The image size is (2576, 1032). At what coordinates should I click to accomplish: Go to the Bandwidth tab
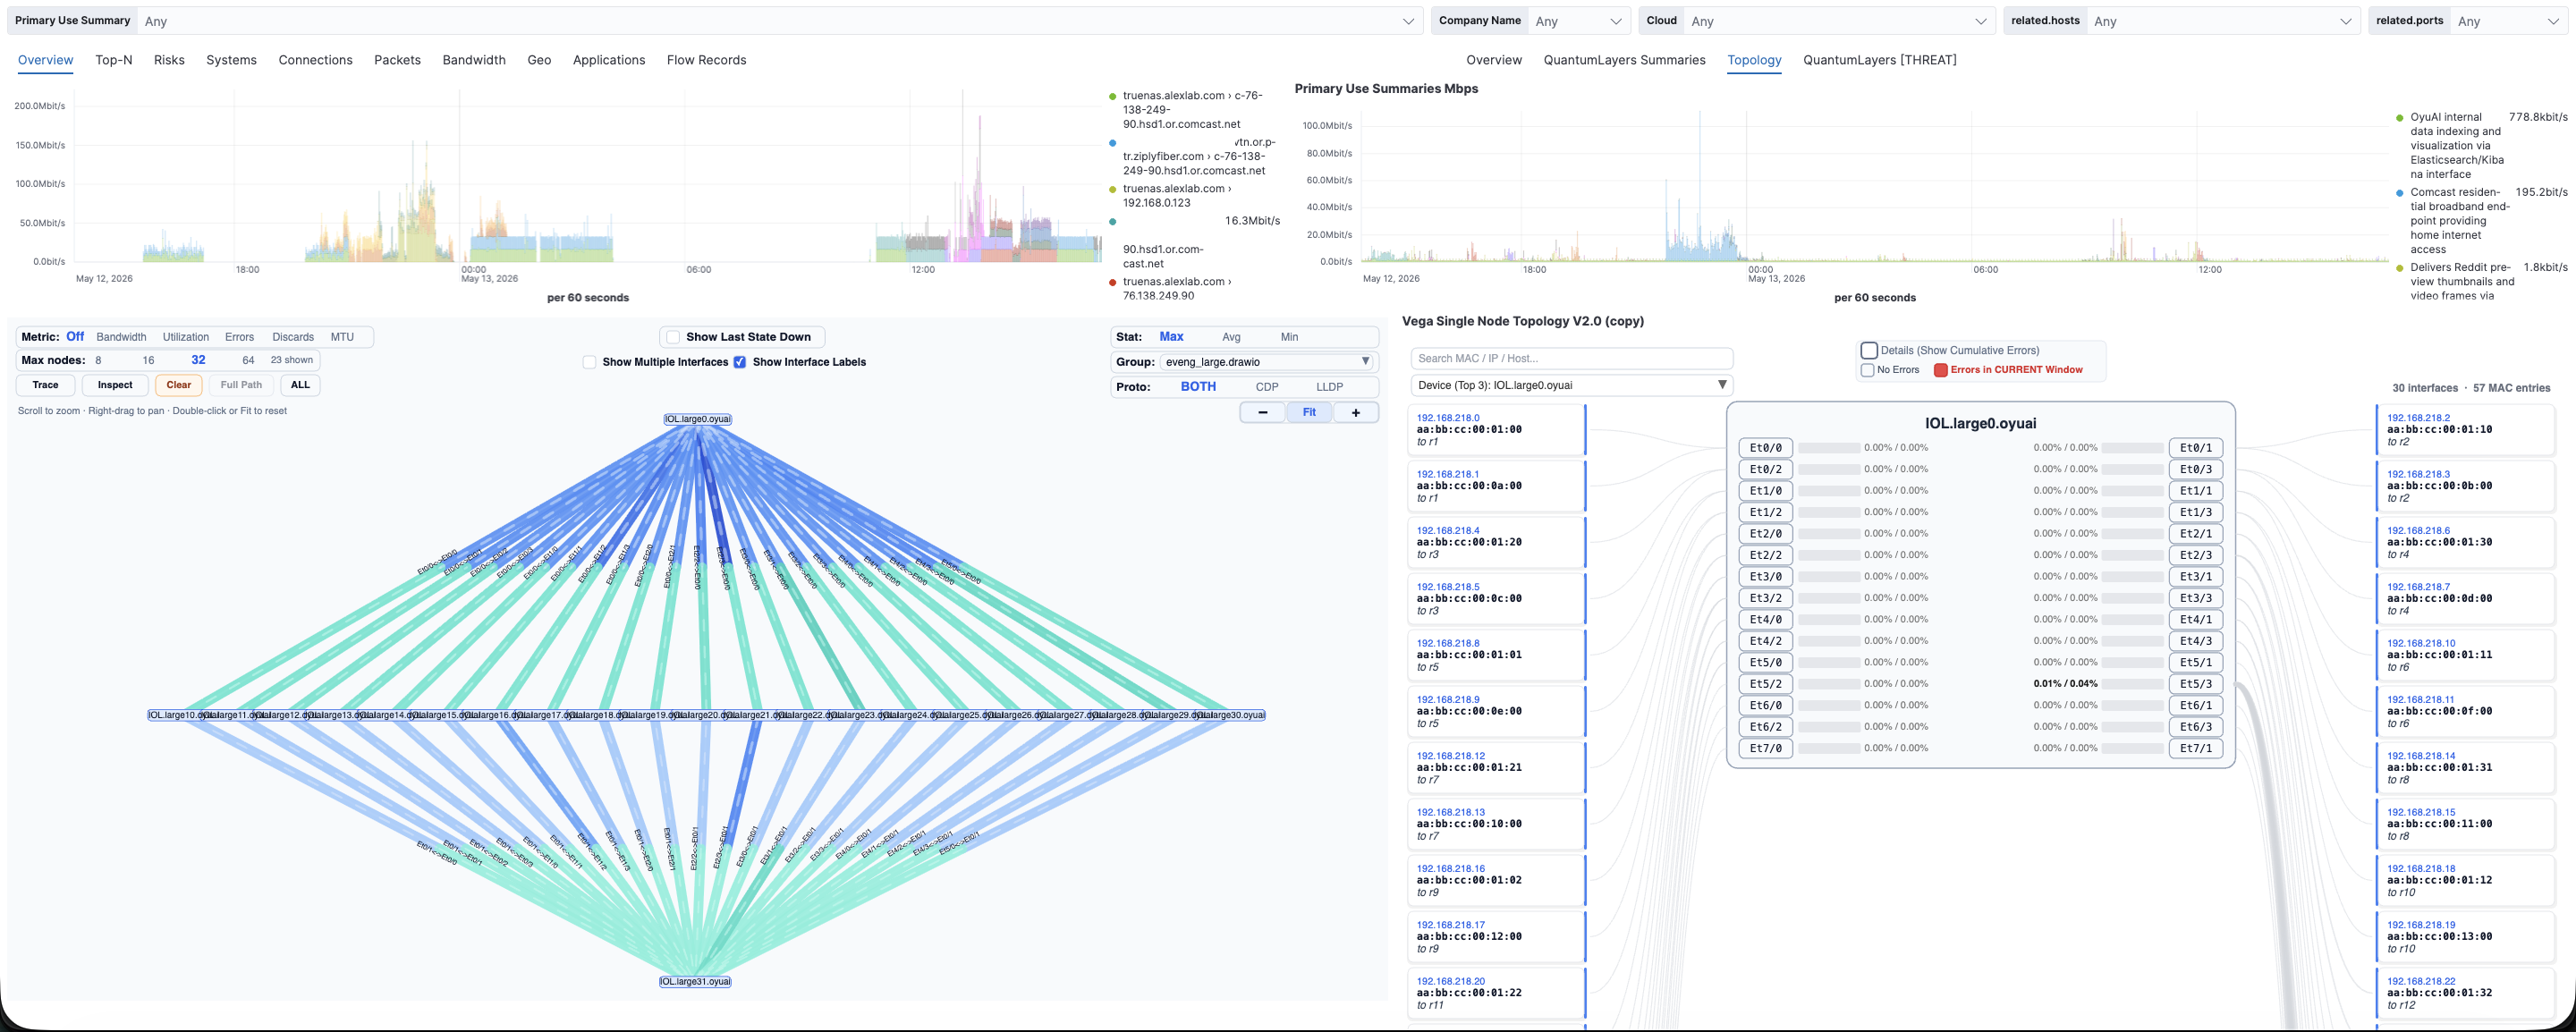coord(474,60)
